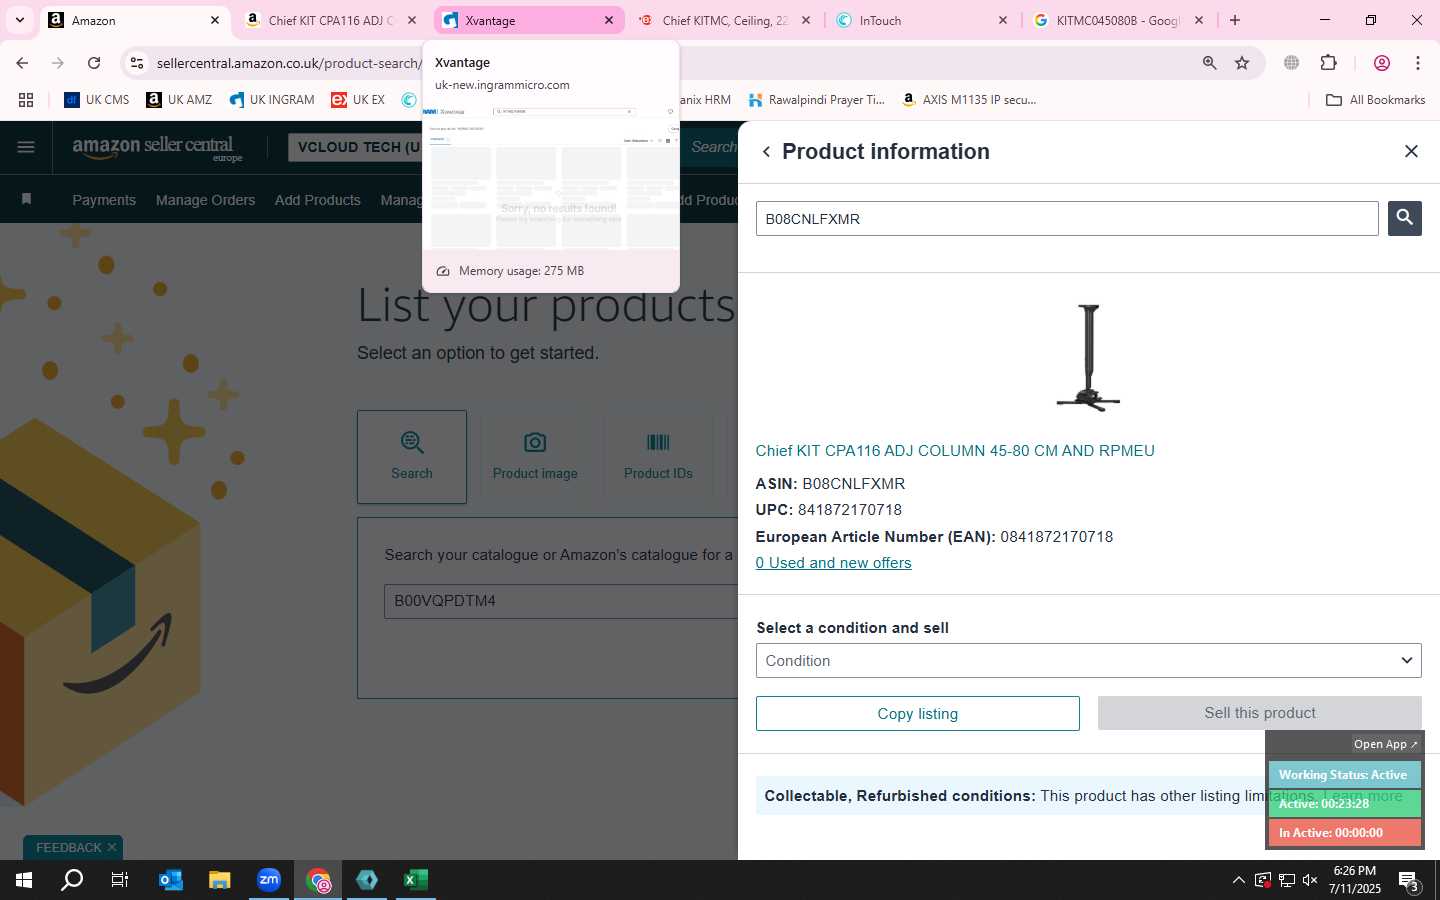Image resolution: width=1440 pixels, height=900 pixels.
Task: Open the UK CMS bookmark
Action: [97, 100]
